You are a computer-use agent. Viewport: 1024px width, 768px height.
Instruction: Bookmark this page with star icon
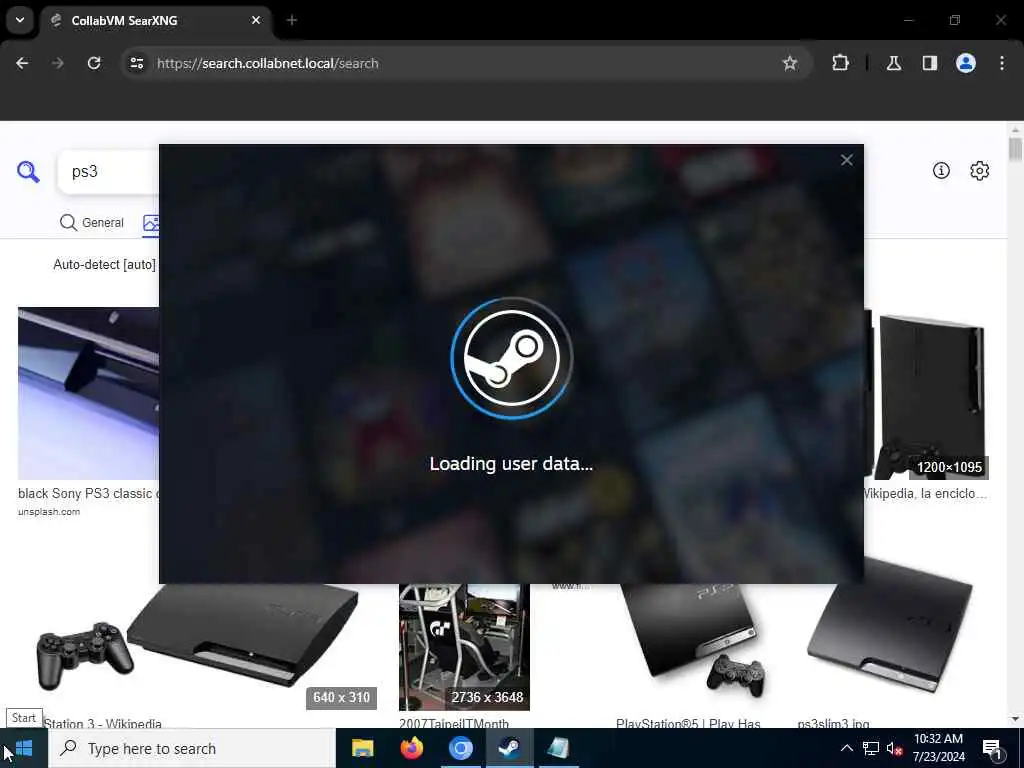pyautogui.click(x=790, y=63)
